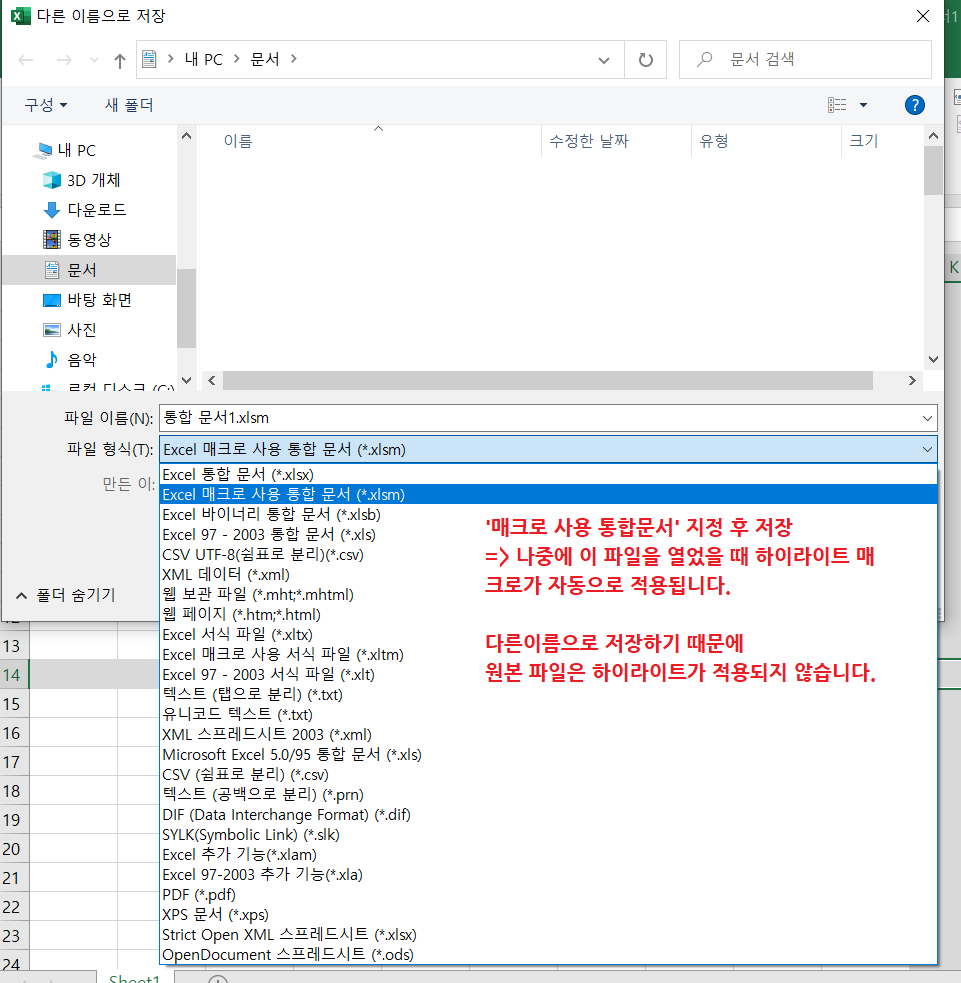Change the view layout icon

point(837,105)
